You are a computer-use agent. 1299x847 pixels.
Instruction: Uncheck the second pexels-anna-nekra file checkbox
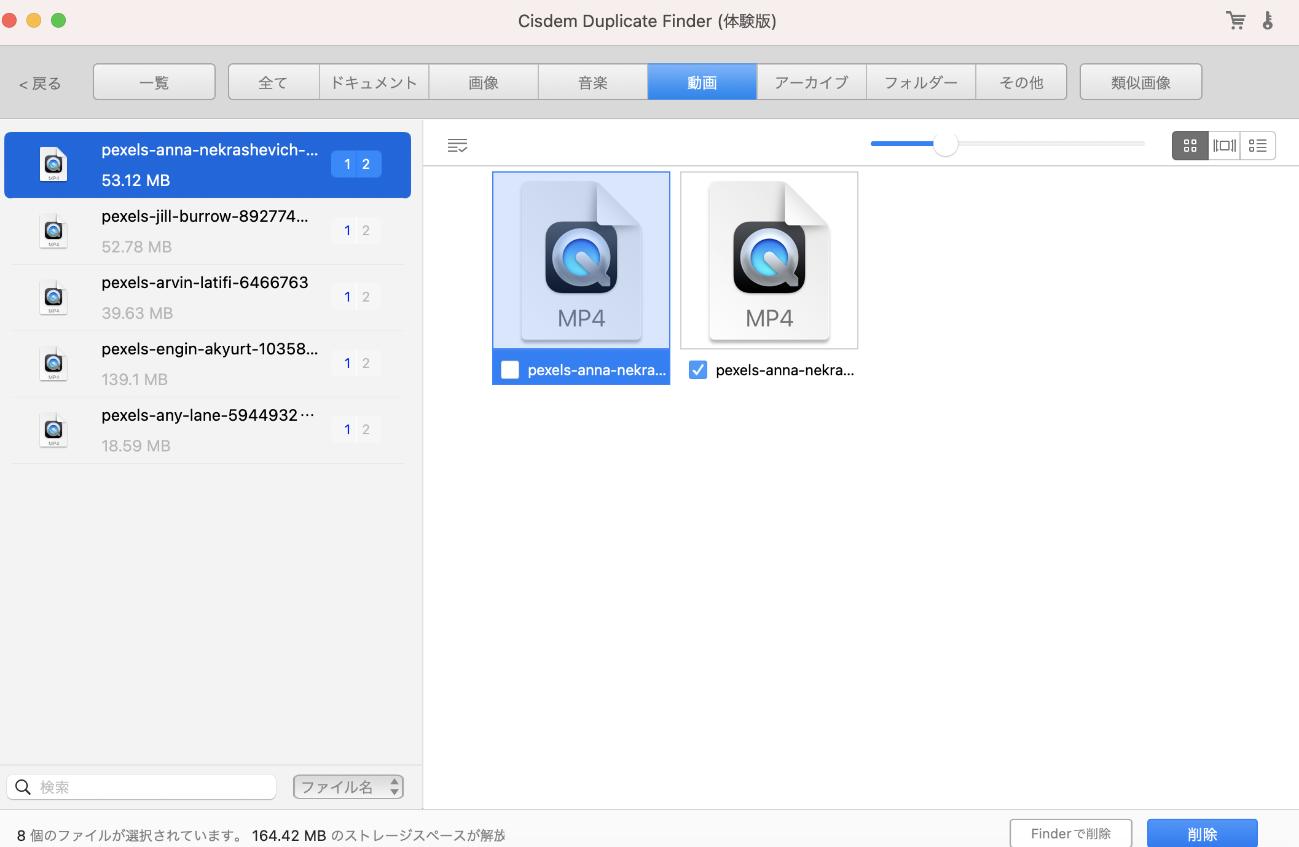[x=698, y=370]
